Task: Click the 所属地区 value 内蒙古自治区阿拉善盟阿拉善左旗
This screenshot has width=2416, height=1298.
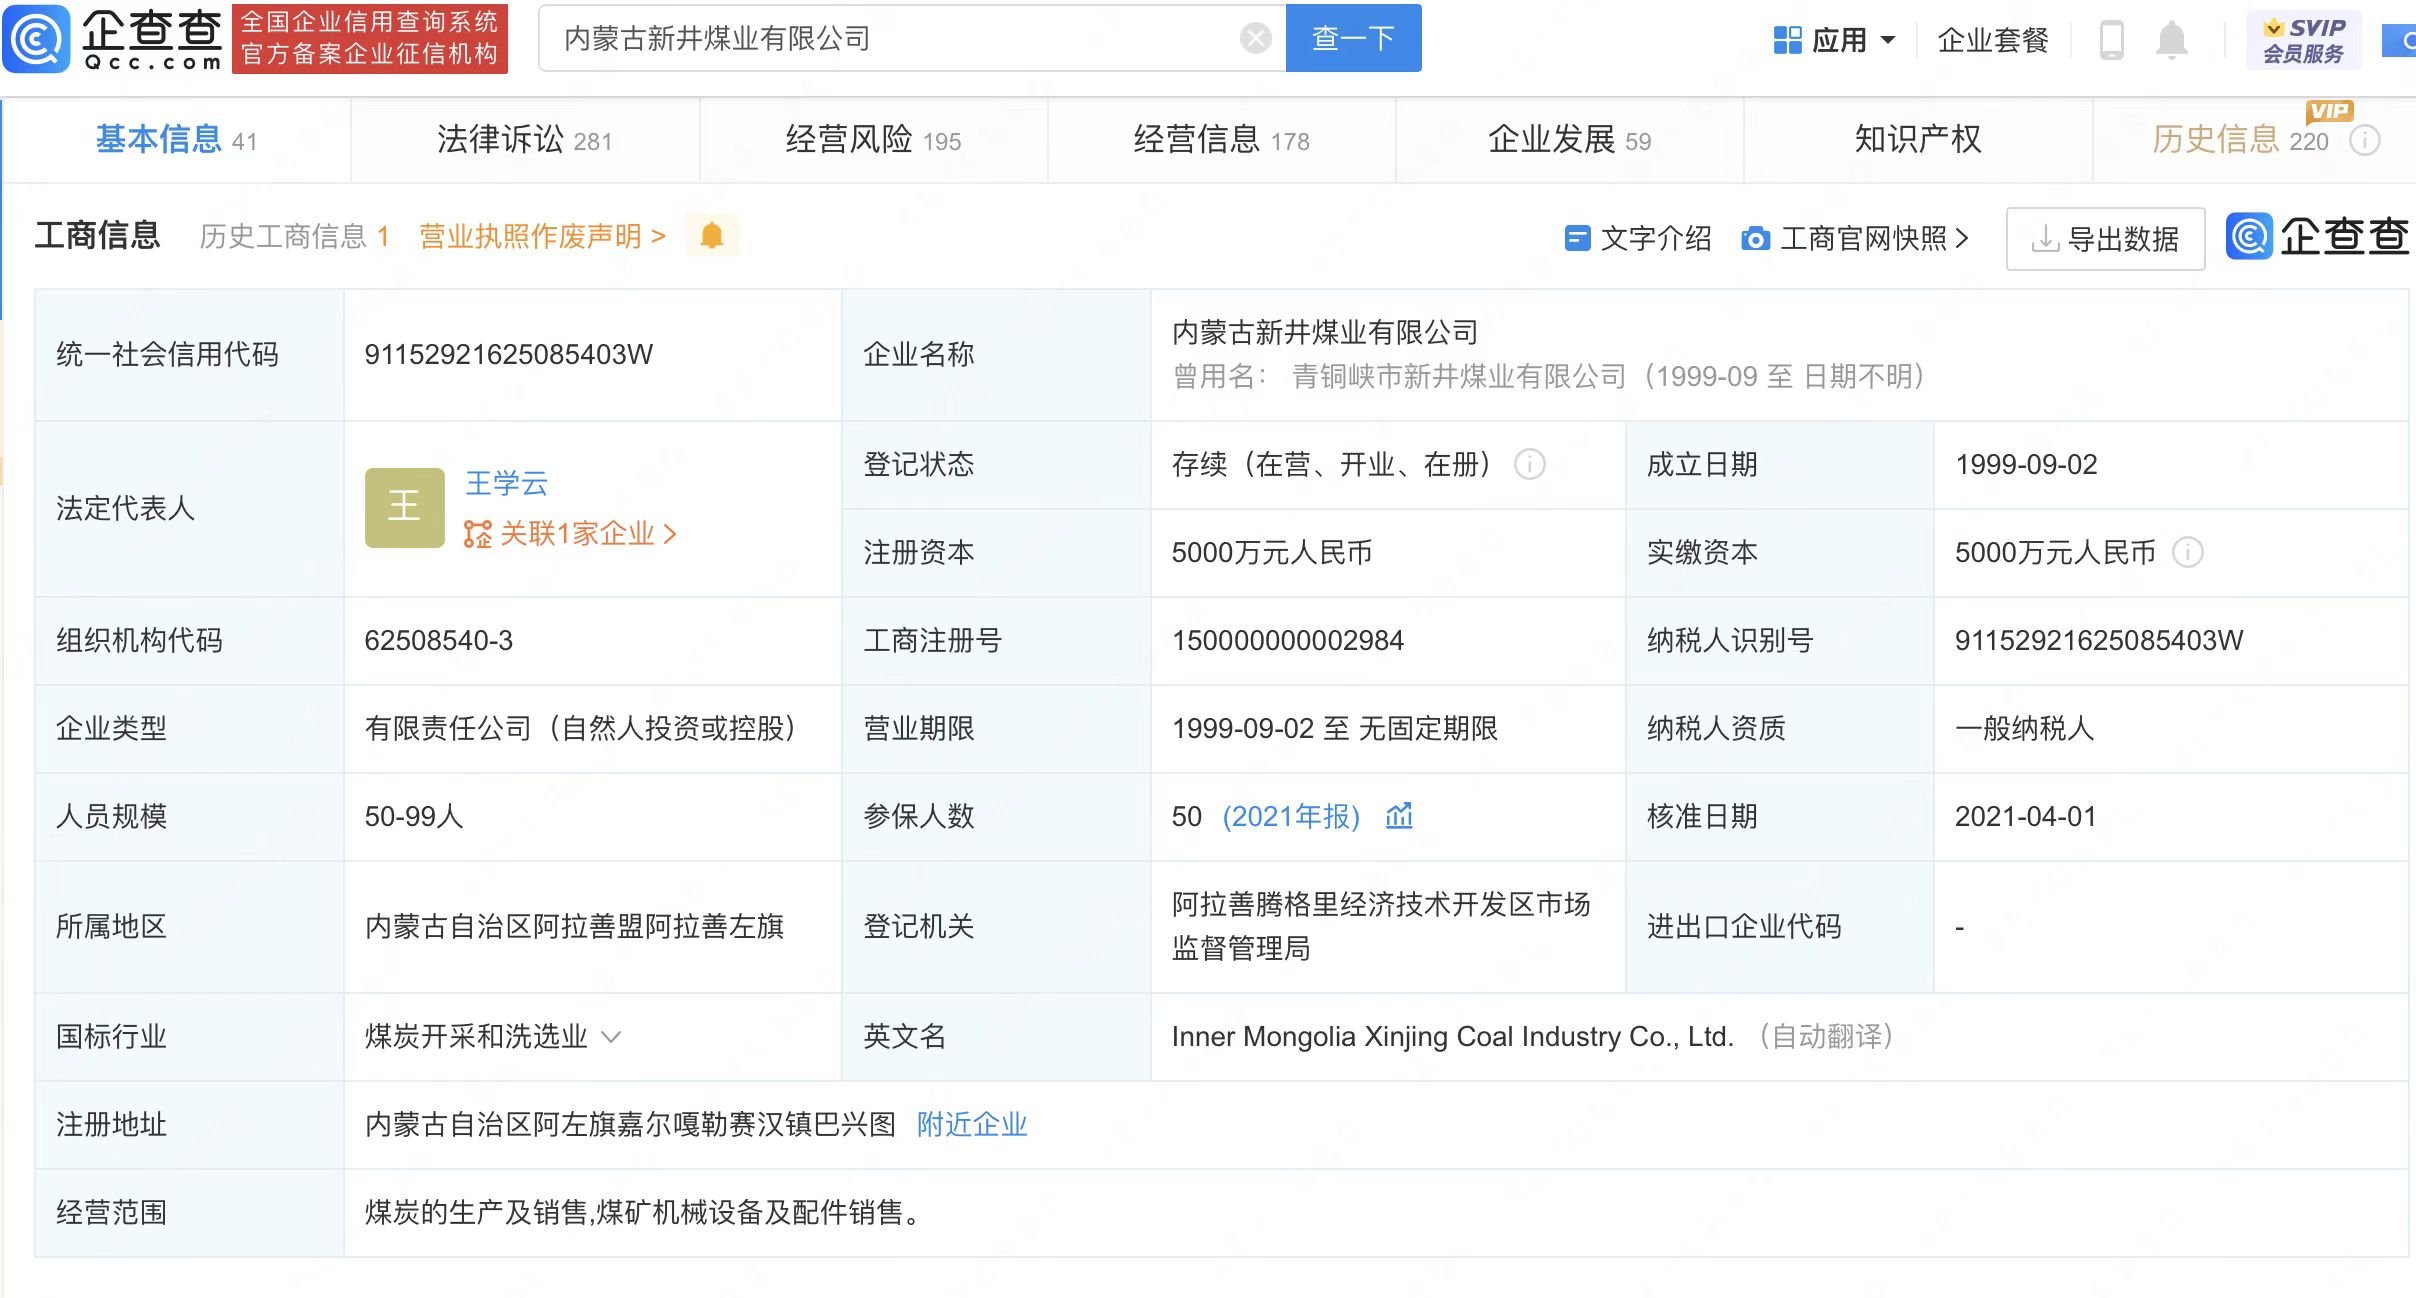Action: click(574, 927)
